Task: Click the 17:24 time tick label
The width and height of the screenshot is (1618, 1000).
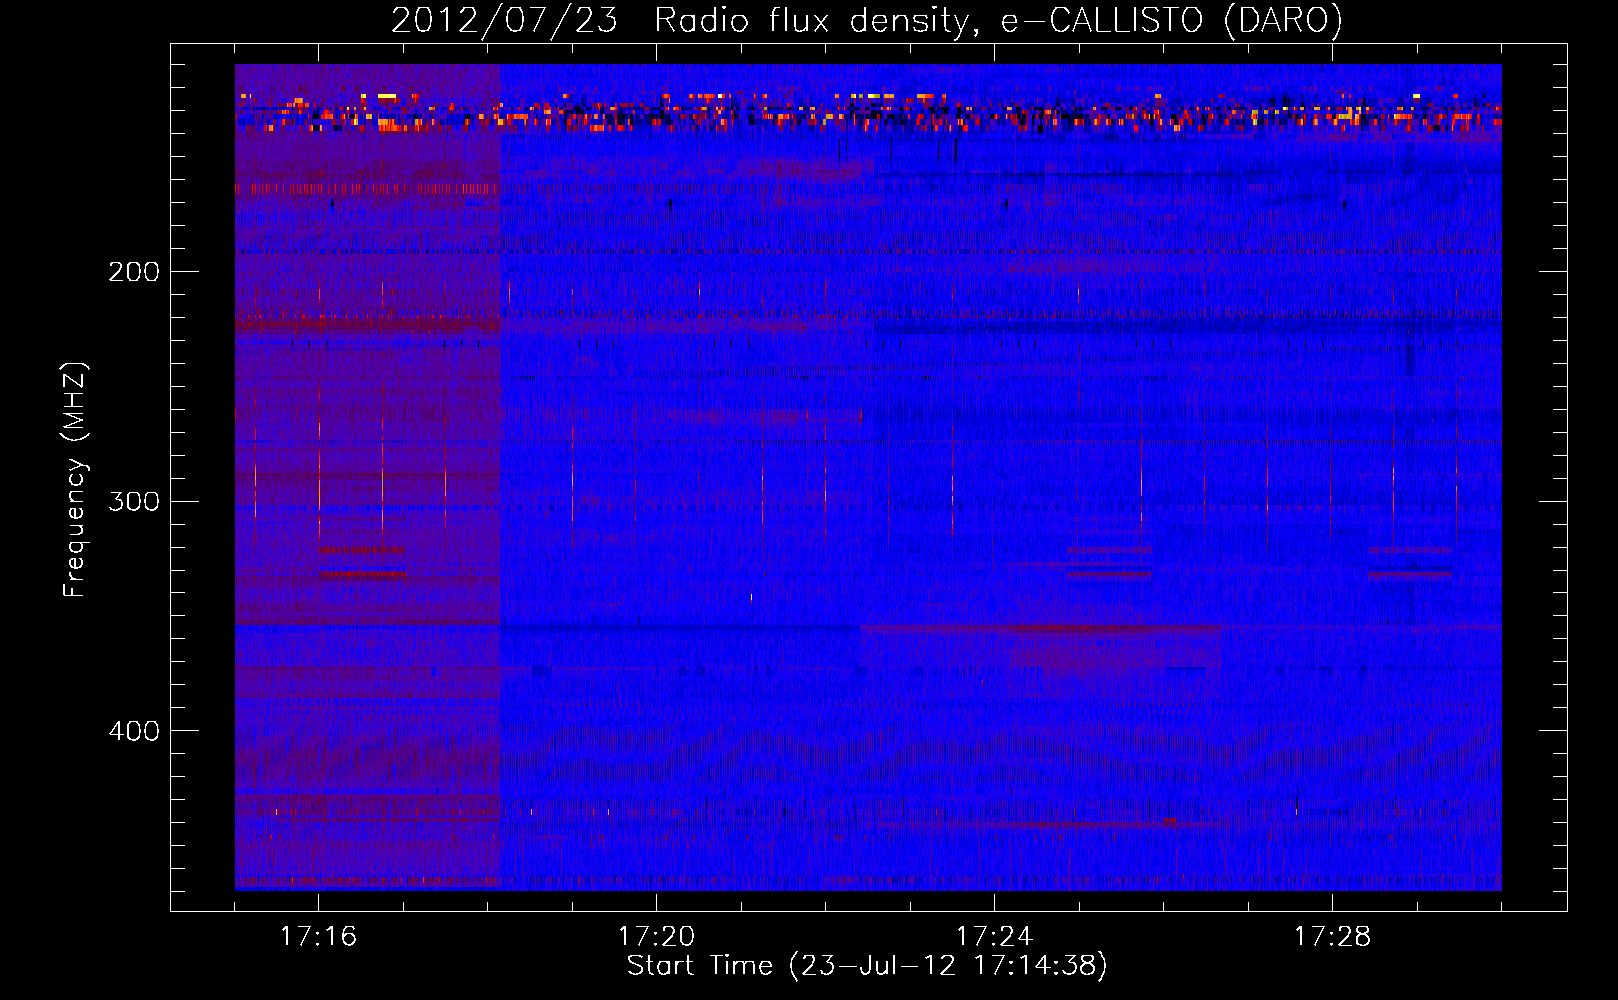Action: coord(994,936)
